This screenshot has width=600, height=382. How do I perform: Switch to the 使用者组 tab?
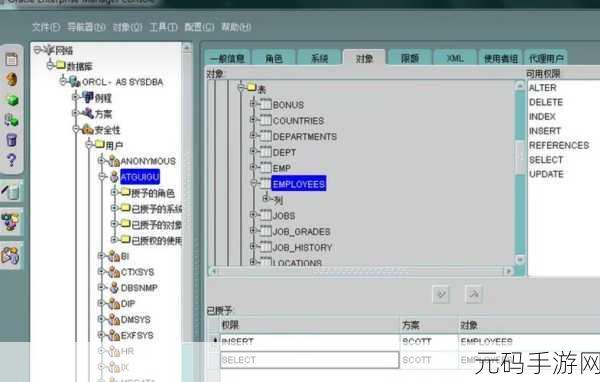pos(501,58)
